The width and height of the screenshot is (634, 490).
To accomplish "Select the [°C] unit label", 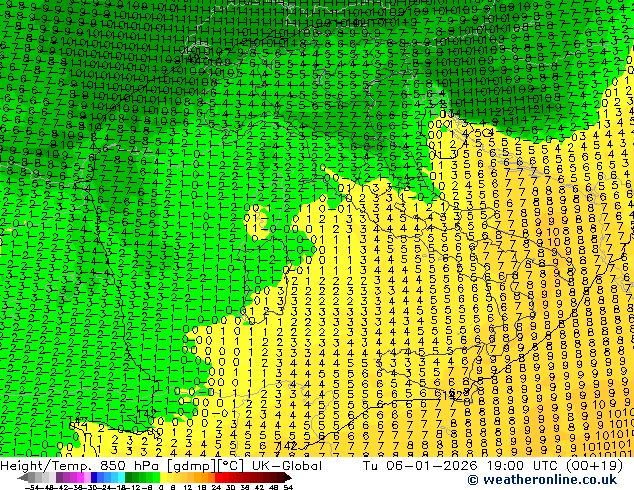I will (231, 466).
